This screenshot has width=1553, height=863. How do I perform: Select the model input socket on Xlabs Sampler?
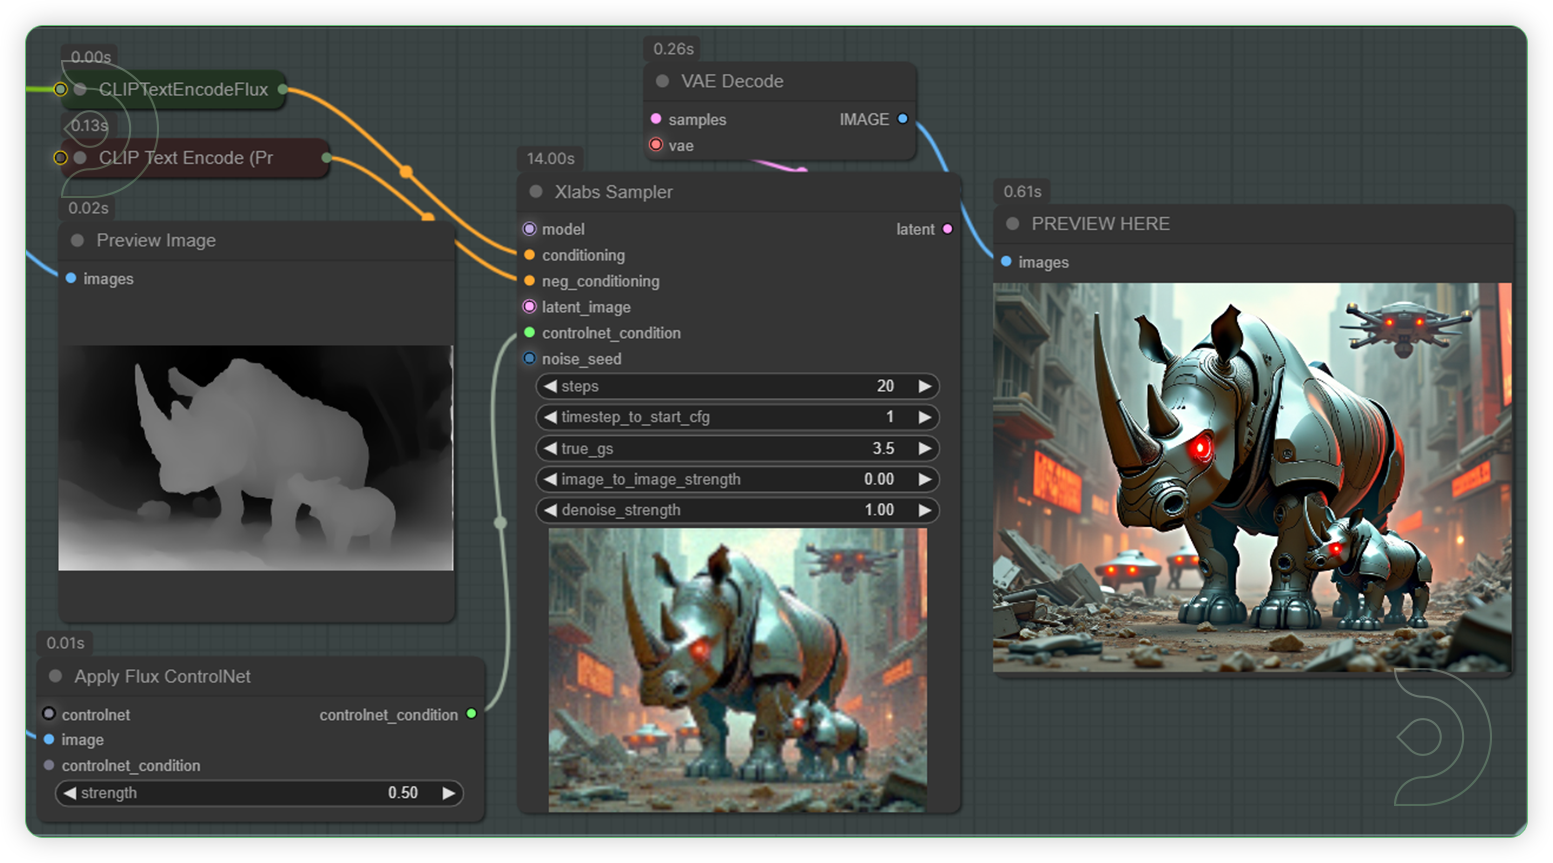[x=529, y=229]
